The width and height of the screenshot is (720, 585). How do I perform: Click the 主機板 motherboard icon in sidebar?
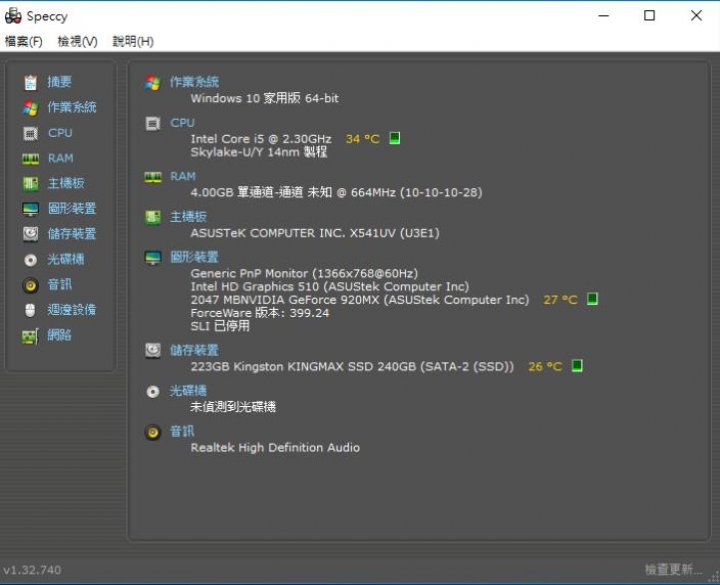pos(30,184)
